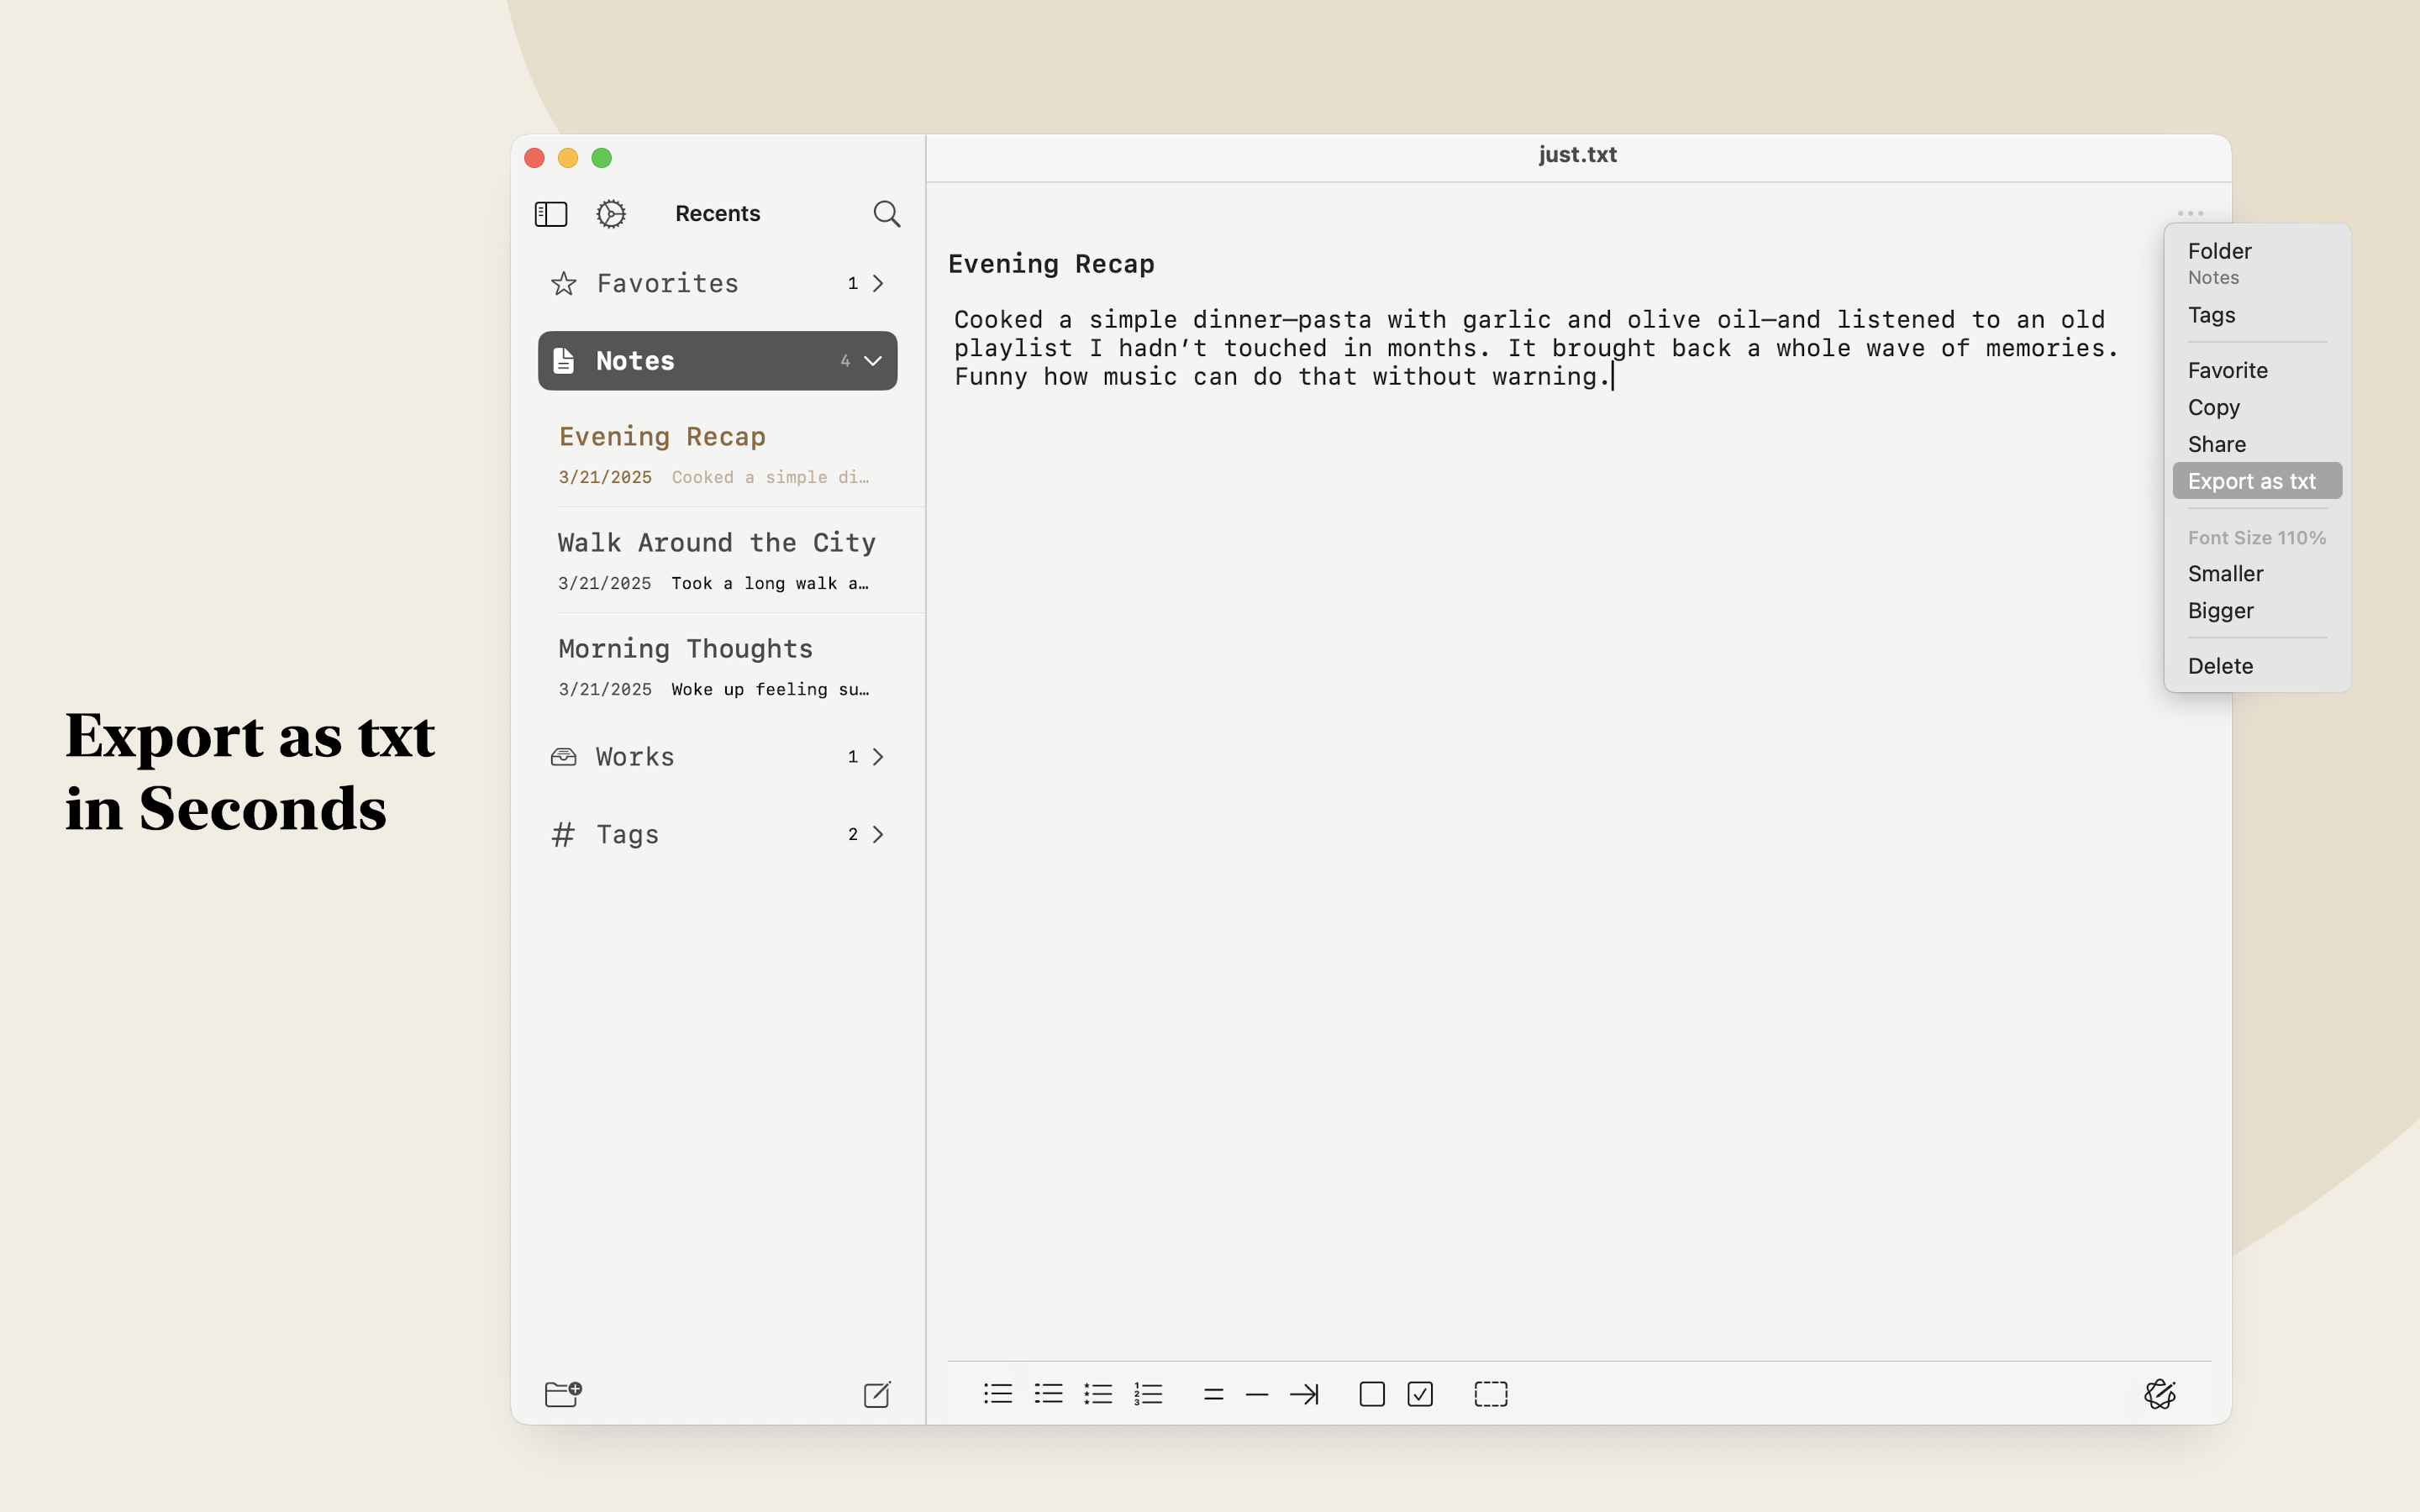This screenshot has height=1512, width=2420.
Task: Select the Works folder label
Action: tap(635, 757)
